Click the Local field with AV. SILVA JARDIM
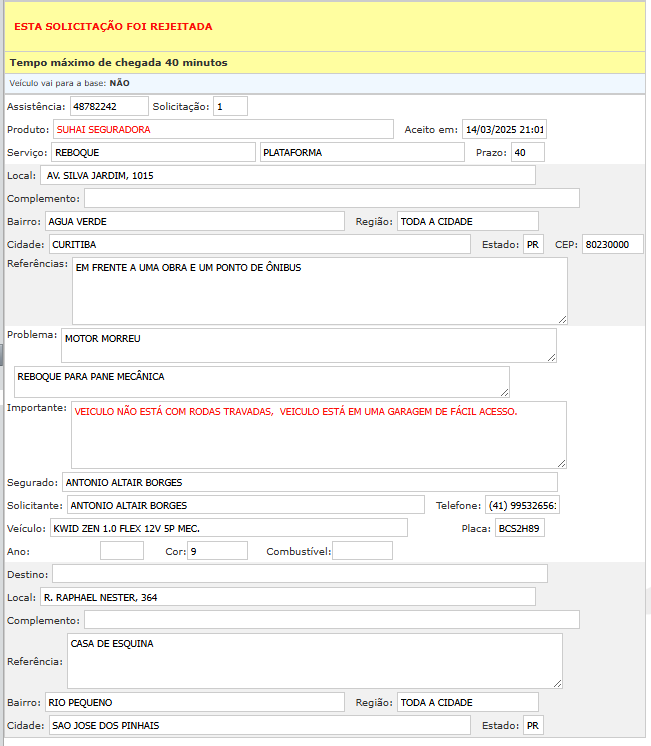This screenshot has height=746, width=651. pyautogui.click(x=288, y=175)
